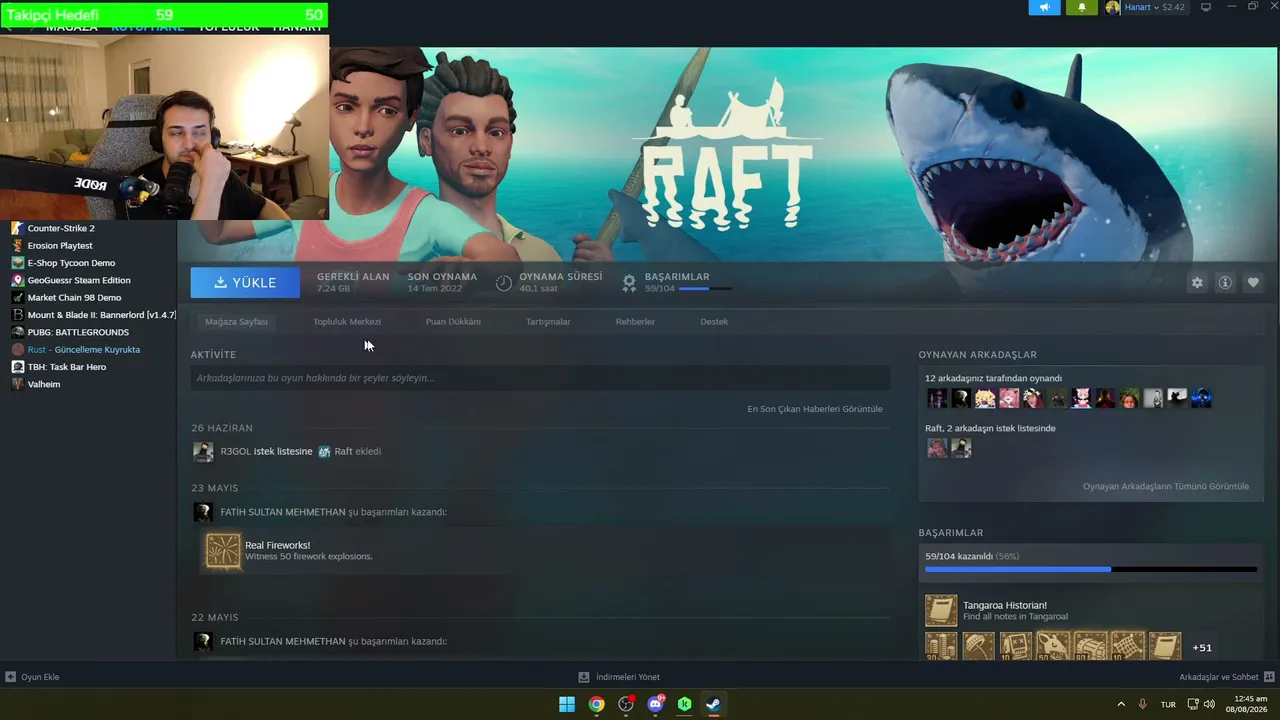The height and width of the screenshot is (720, 1280).
Task: Click the Başarımlar trophy icon in header
Action: (629, 283)
